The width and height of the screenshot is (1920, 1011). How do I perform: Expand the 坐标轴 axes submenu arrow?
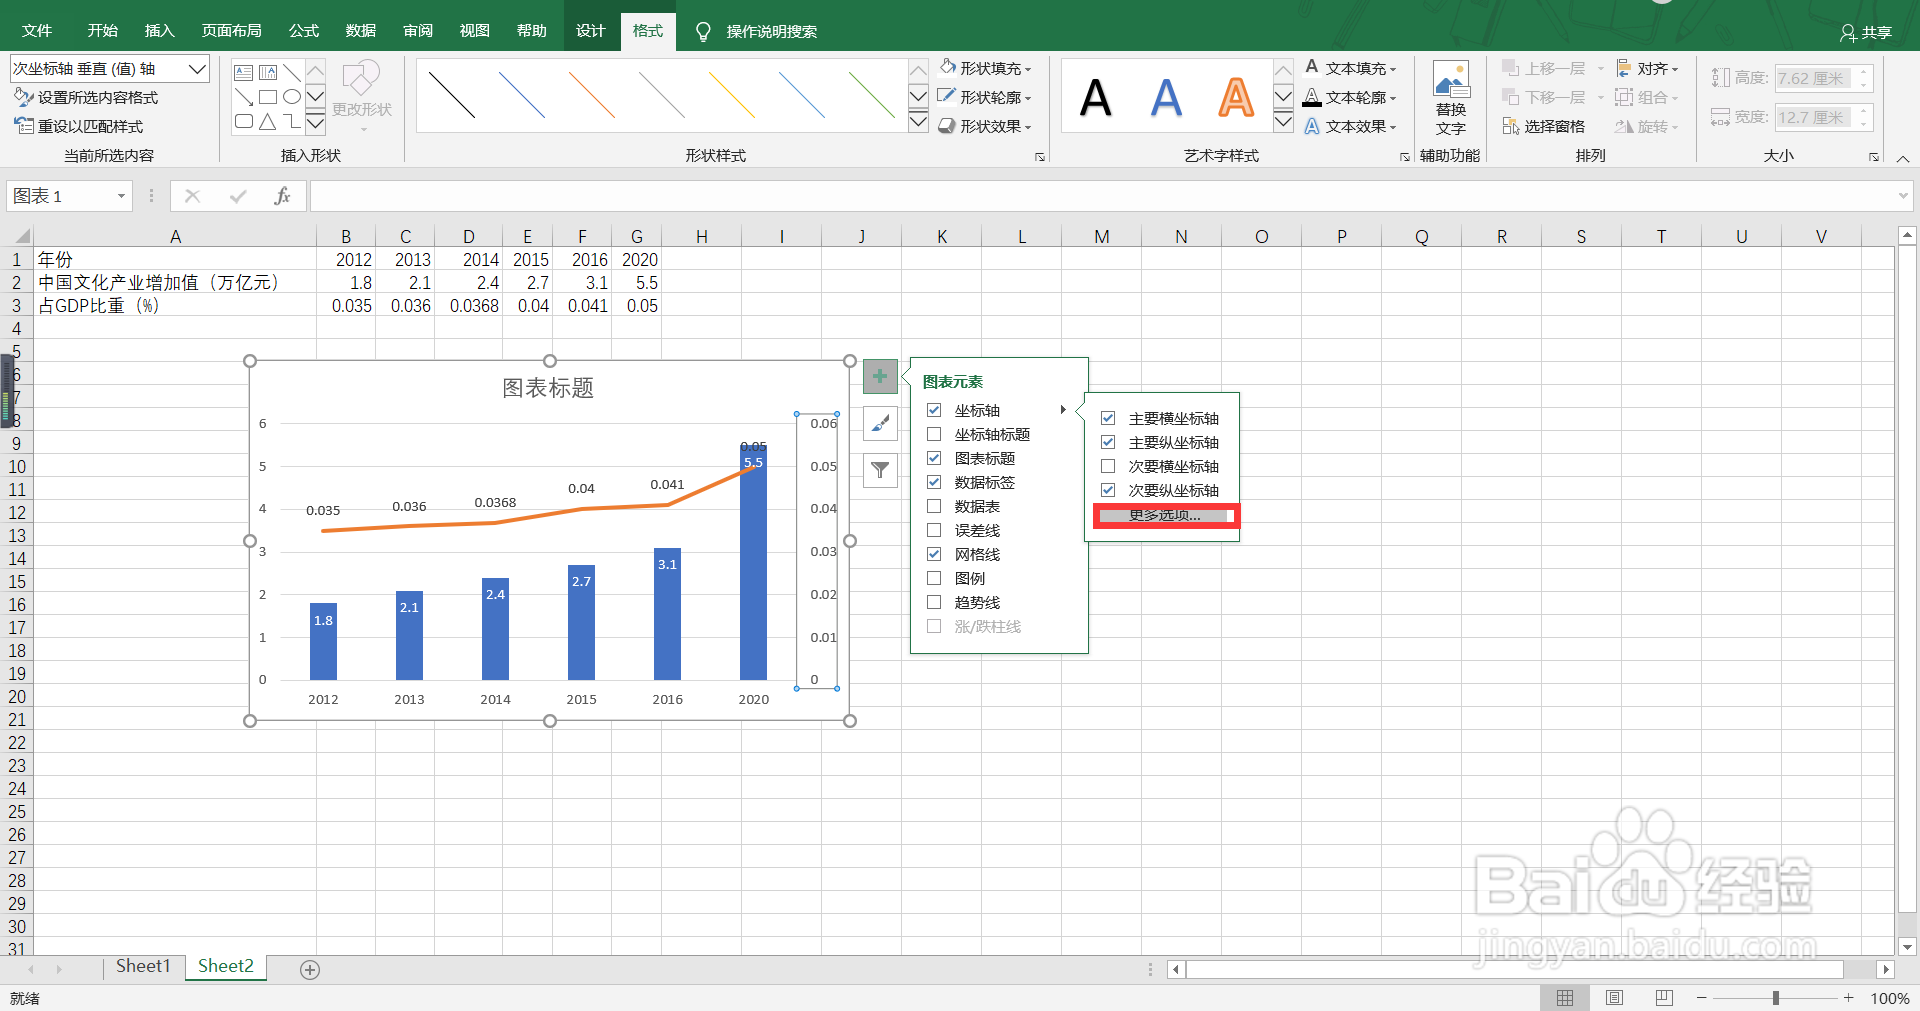point(1063,410)
